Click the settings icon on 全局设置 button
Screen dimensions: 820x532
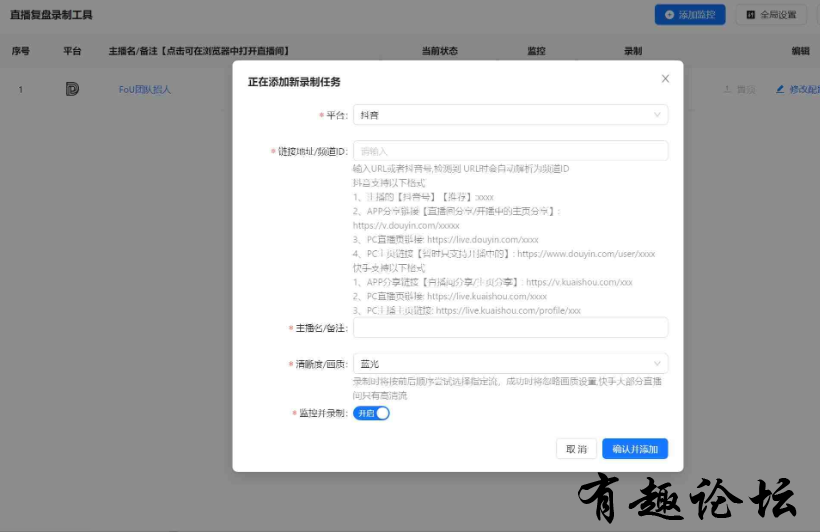(750, 15)
